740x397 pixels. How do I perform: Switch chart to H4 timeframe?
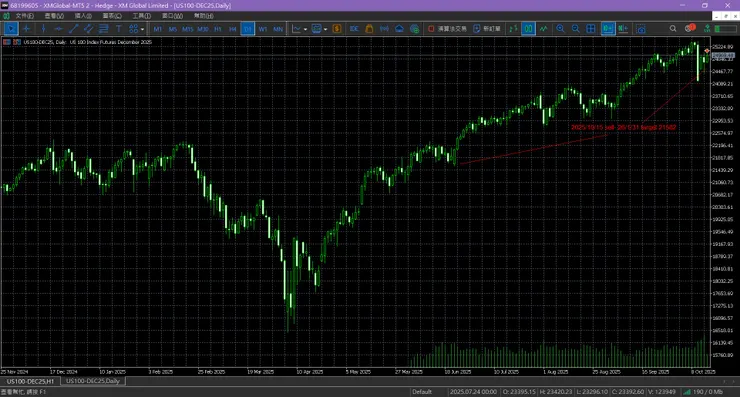233,29
